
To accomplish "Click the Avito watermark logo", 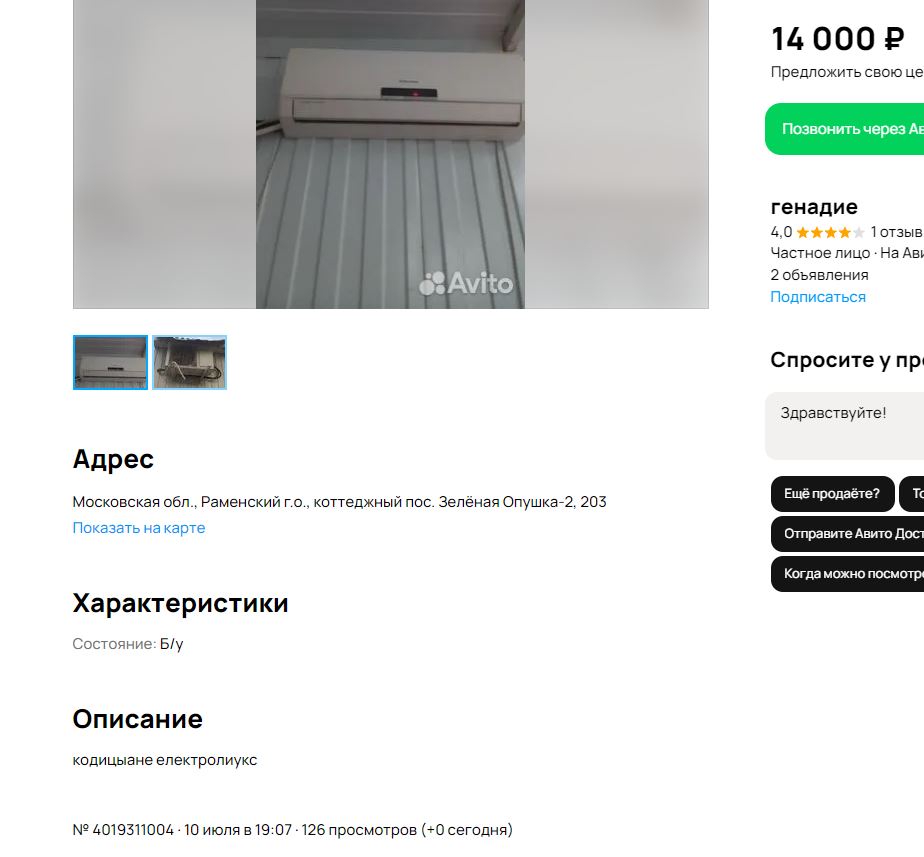I will pyautogui.click(x=466, y=284).
